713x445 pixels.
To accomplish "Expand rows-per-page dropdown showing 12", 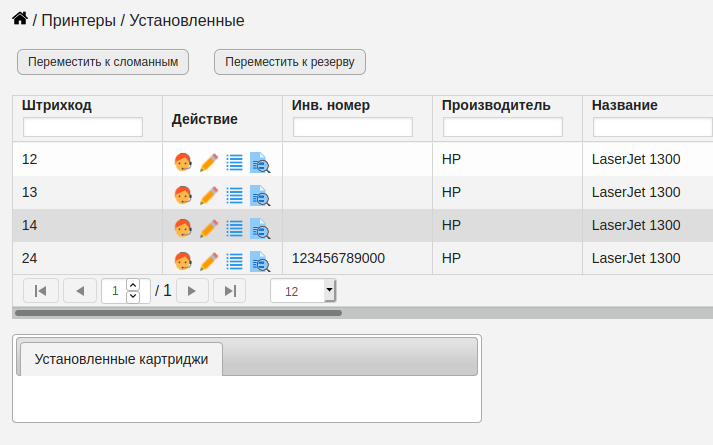I will tap(303, 291).
